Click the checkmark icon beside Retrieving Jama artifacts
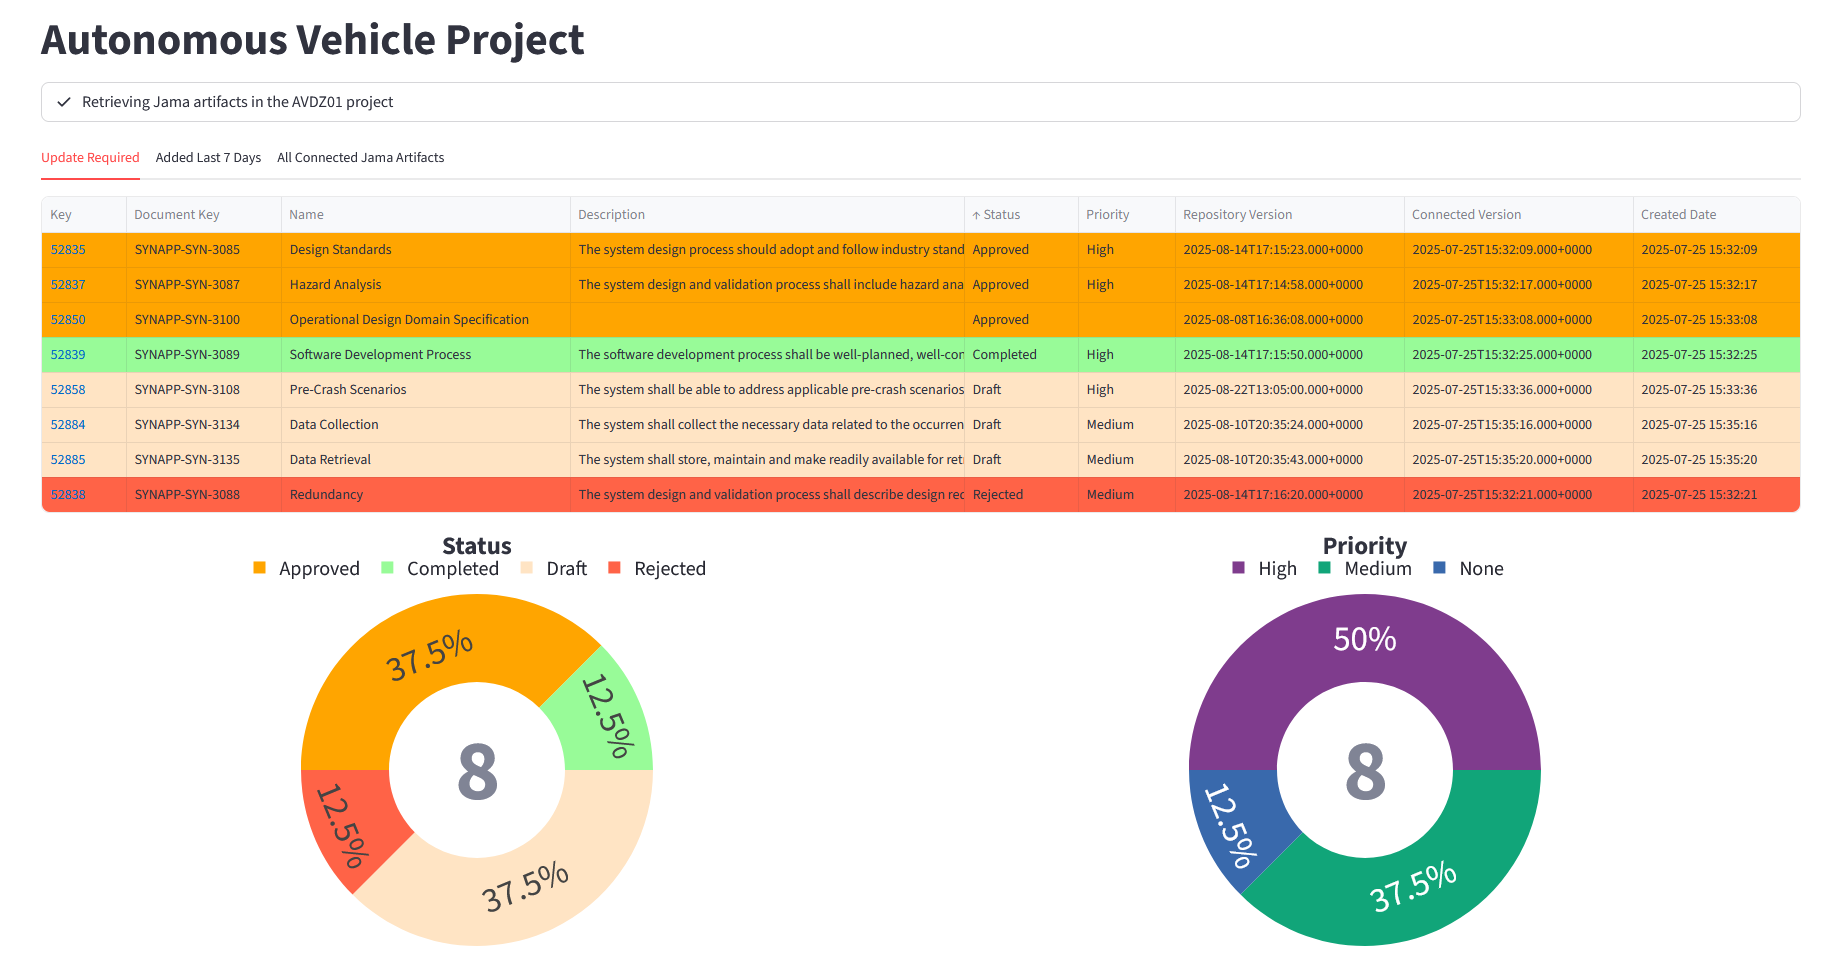 pyautogui.click(x=64, y=102)
